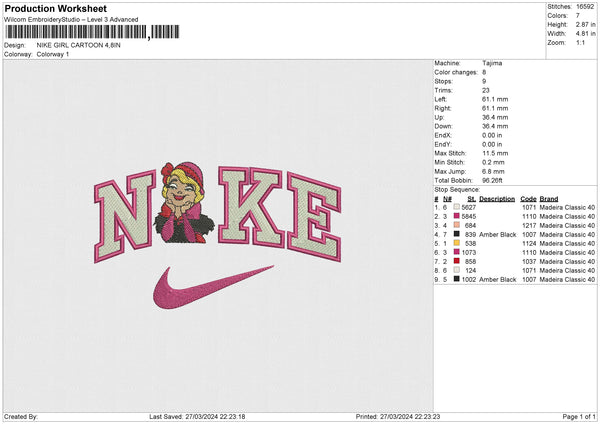Click the machine value "Tajima"

[x=492, y=63]
